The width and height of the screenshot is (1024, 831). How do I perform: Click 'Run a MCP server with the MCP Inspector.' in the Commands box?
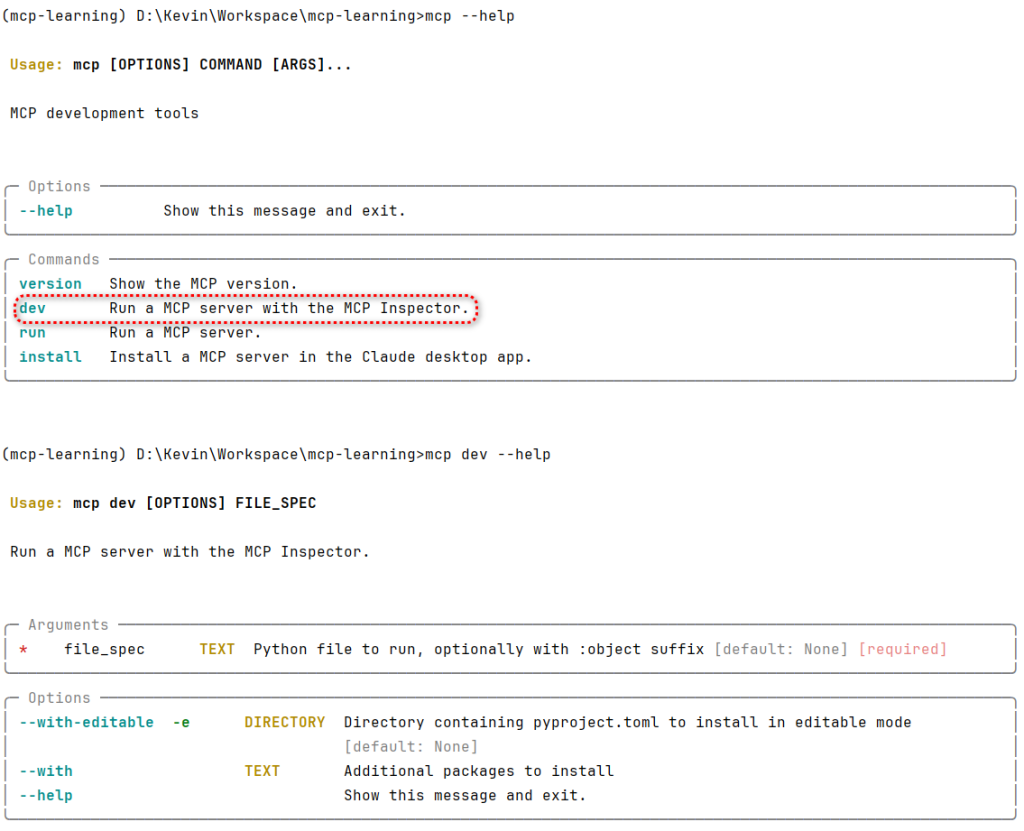pos(289,308)
